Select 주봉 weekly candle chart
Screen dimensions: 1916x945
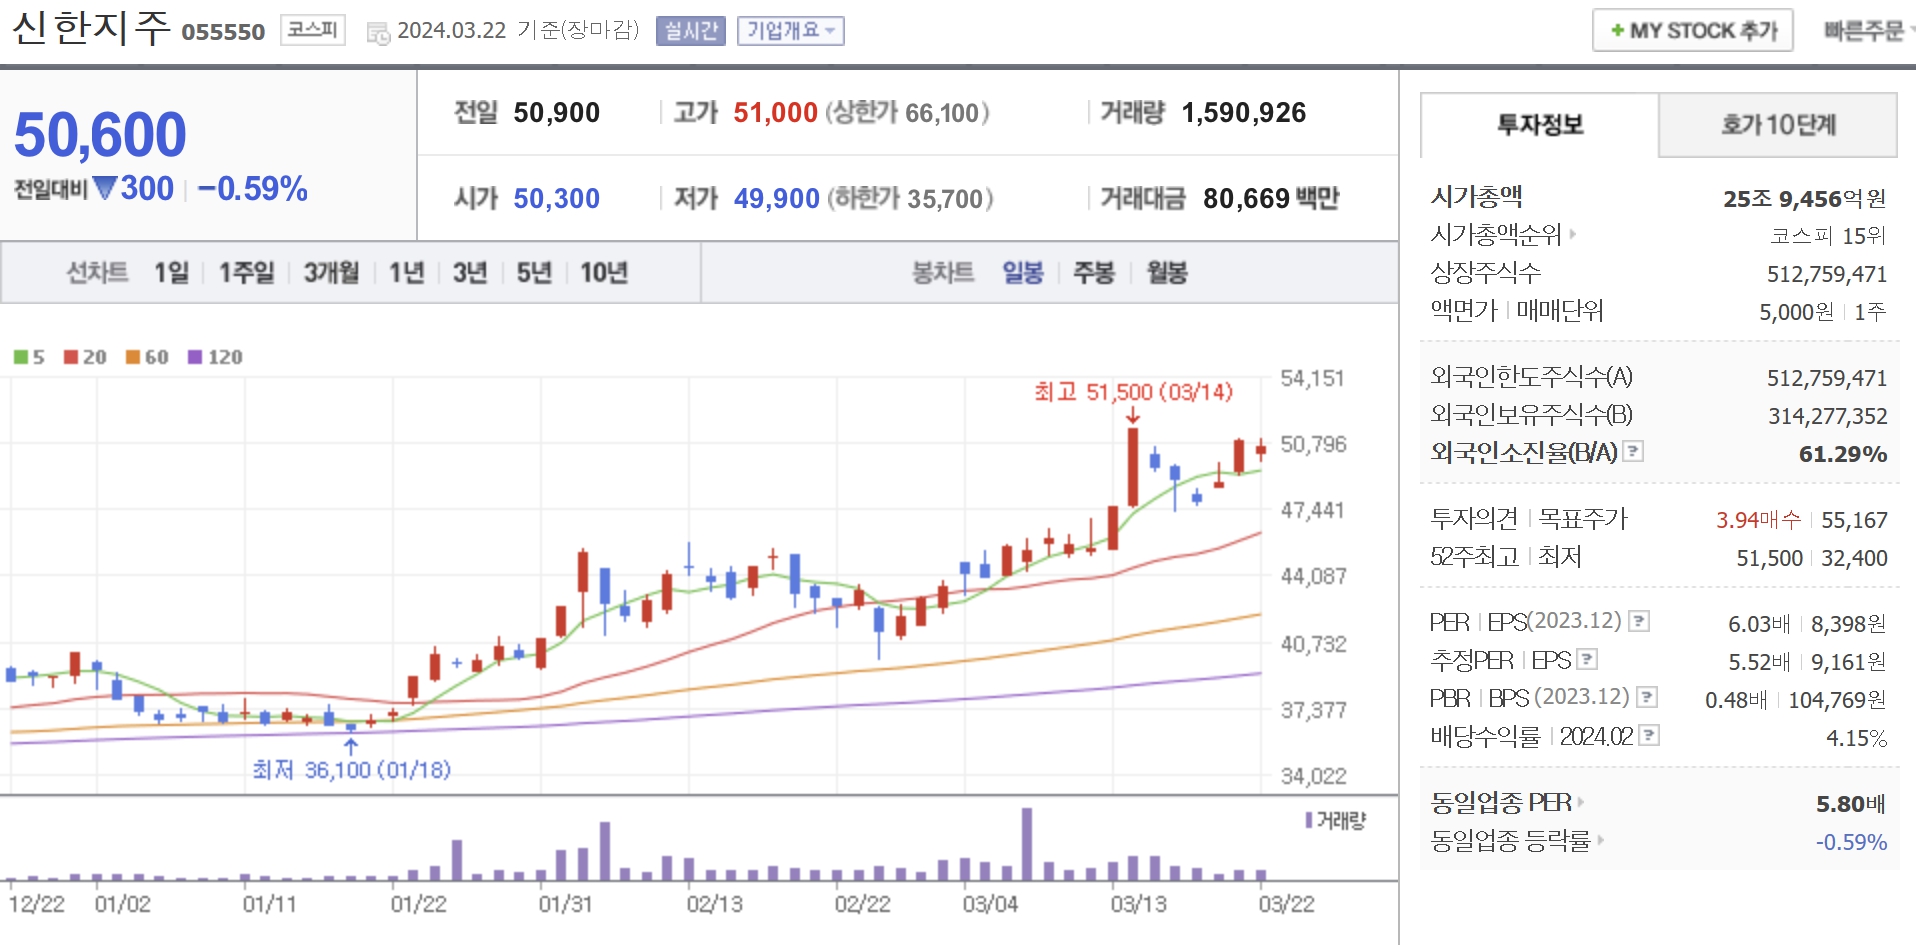(1094, 272)
